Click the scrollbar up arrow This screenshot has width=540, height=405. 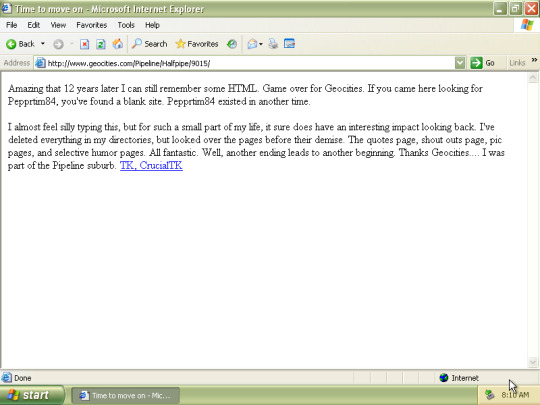[x=533, y=77]
